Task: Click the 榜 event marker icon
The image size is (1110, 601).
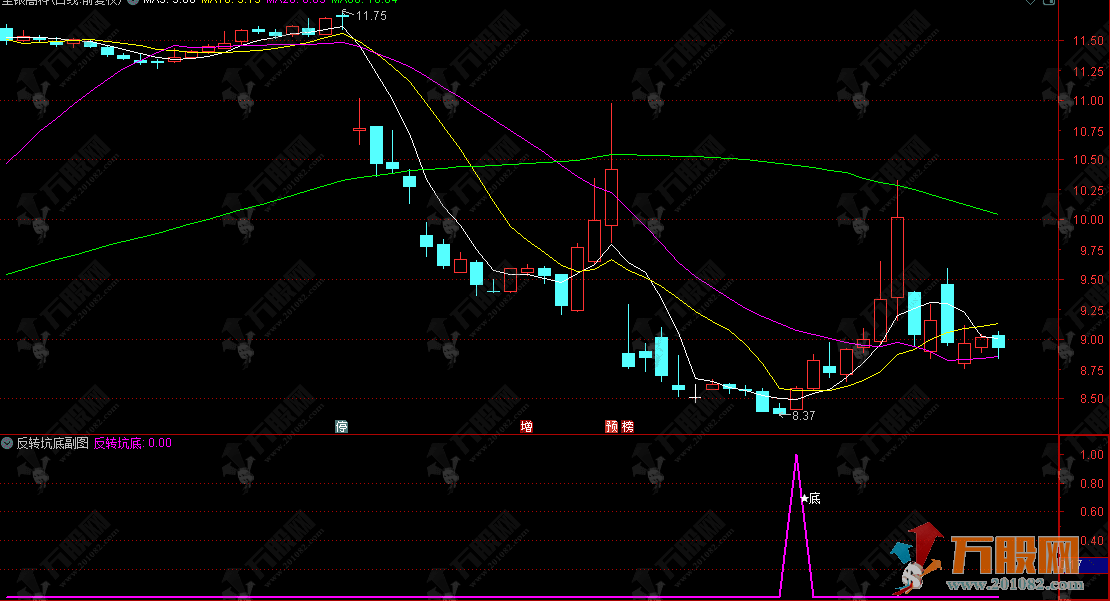Action: [x=627, y=426]
